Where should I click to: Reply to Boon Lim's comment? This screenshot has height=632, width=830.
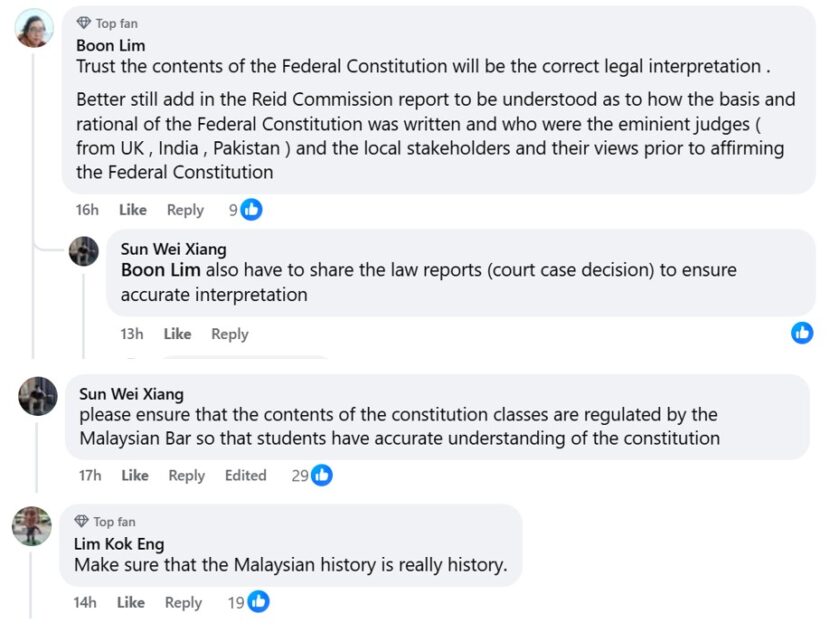185,210
